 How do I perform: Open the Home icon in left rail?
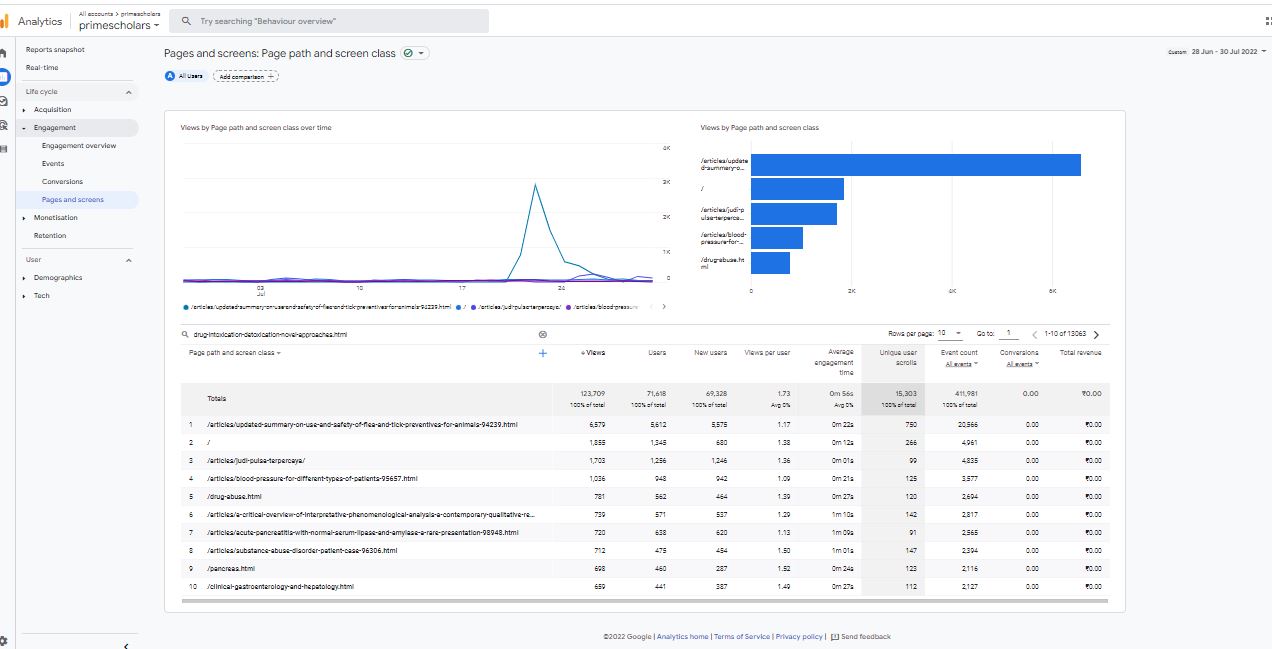(x=4, y=52)
